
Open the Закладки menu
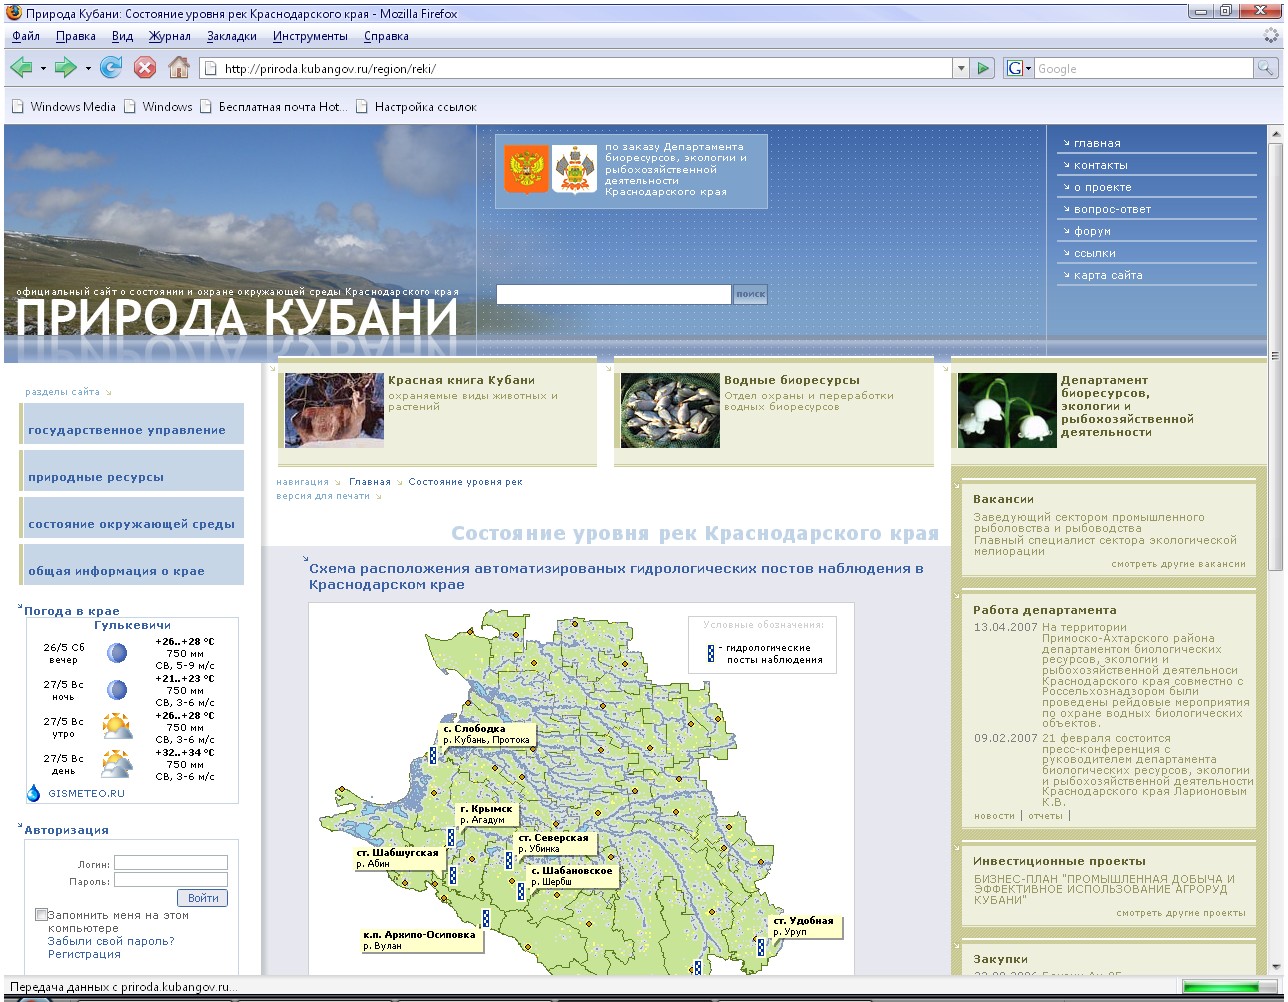[231, 36]
